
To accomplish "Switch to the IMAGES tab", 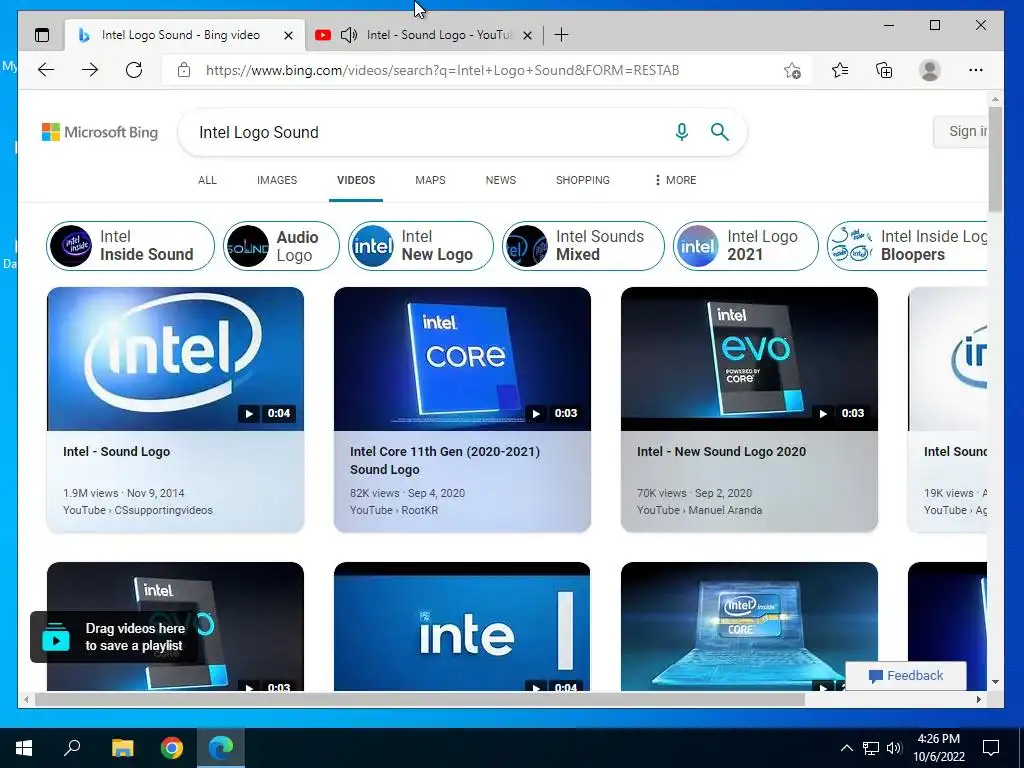I will pos(277,180).
